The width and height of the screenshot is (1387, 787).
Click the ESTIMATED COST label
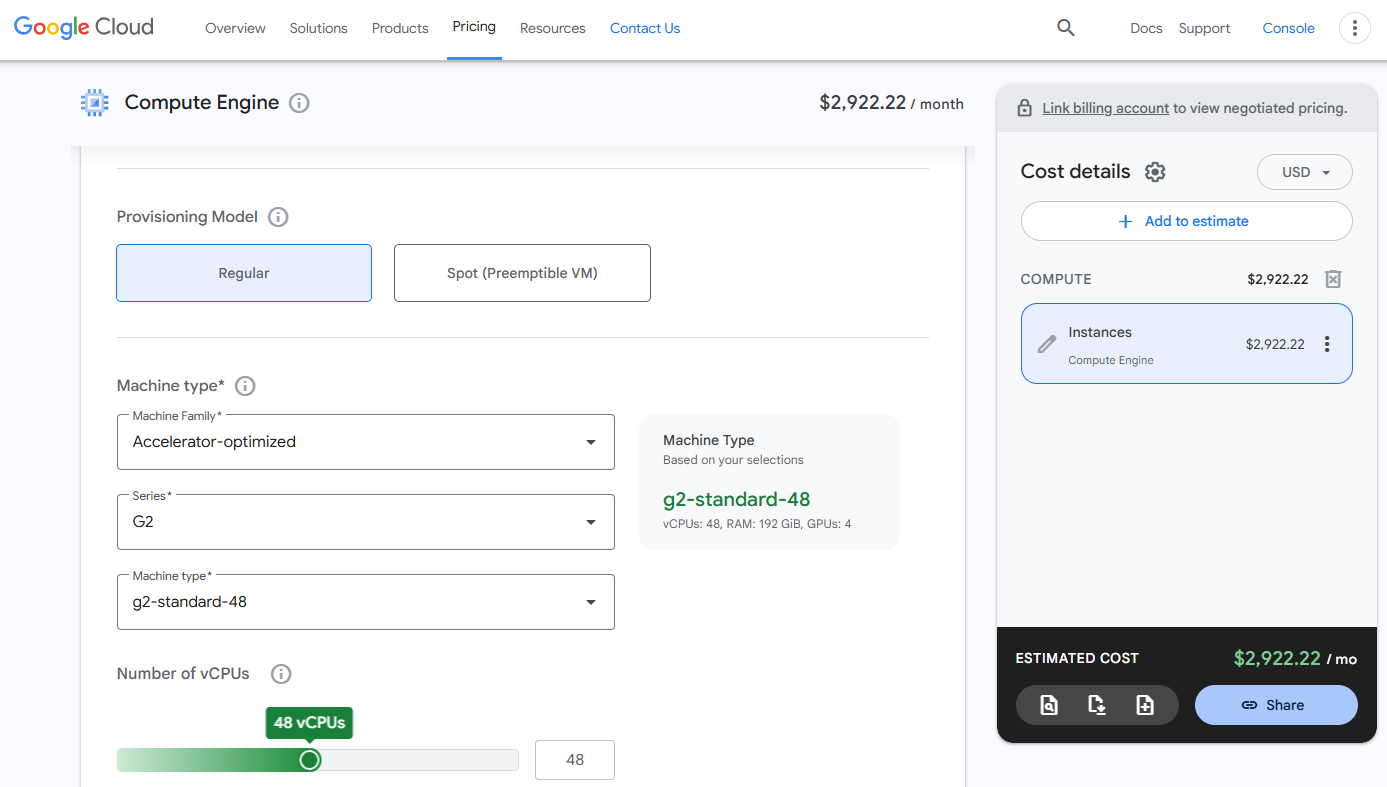click(x=1077, y=658)
